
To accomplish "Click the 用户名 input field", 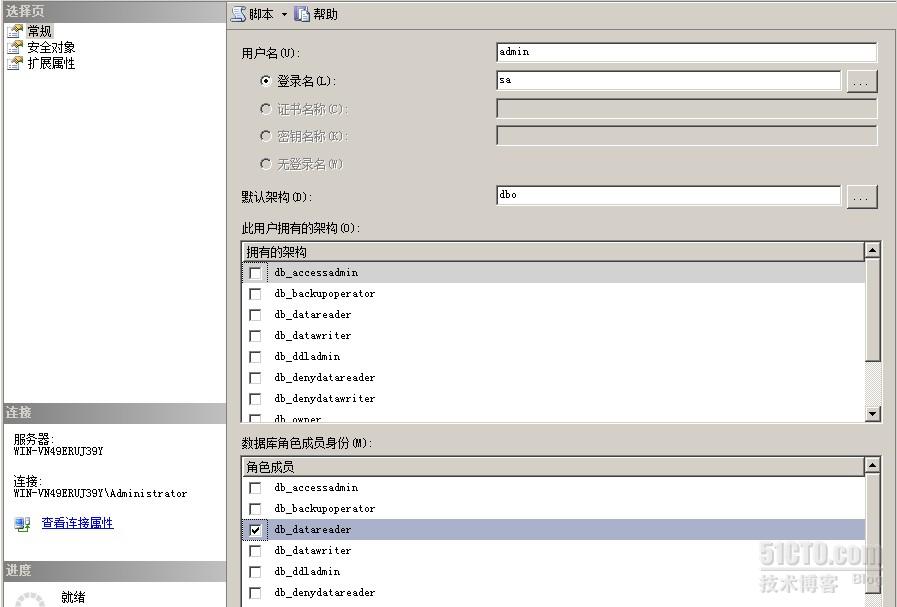I will point(686,52).
